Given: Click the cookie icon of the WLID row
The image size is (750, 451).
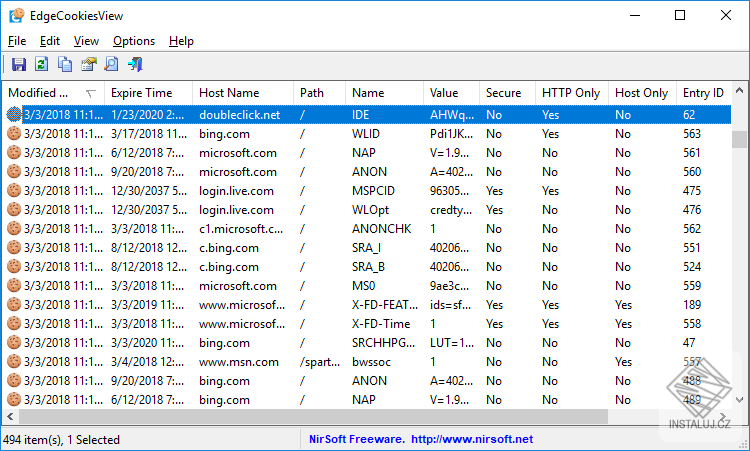Looking at the screenshot, I should [x=13, y=134].
